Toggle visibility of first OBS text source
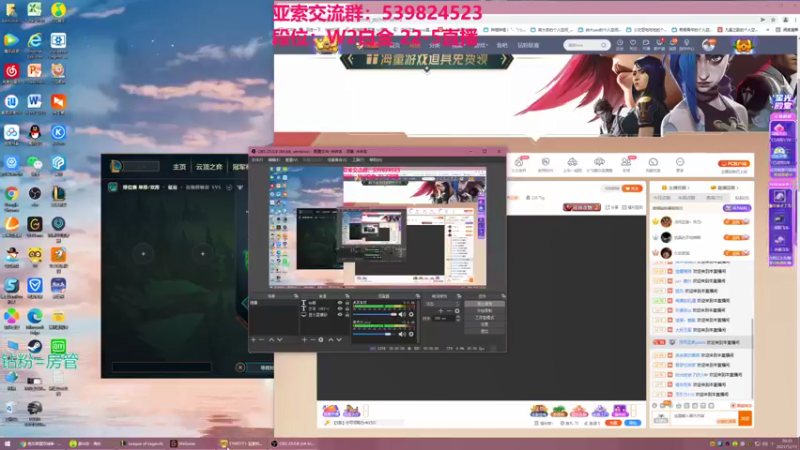 pos(340,303)
